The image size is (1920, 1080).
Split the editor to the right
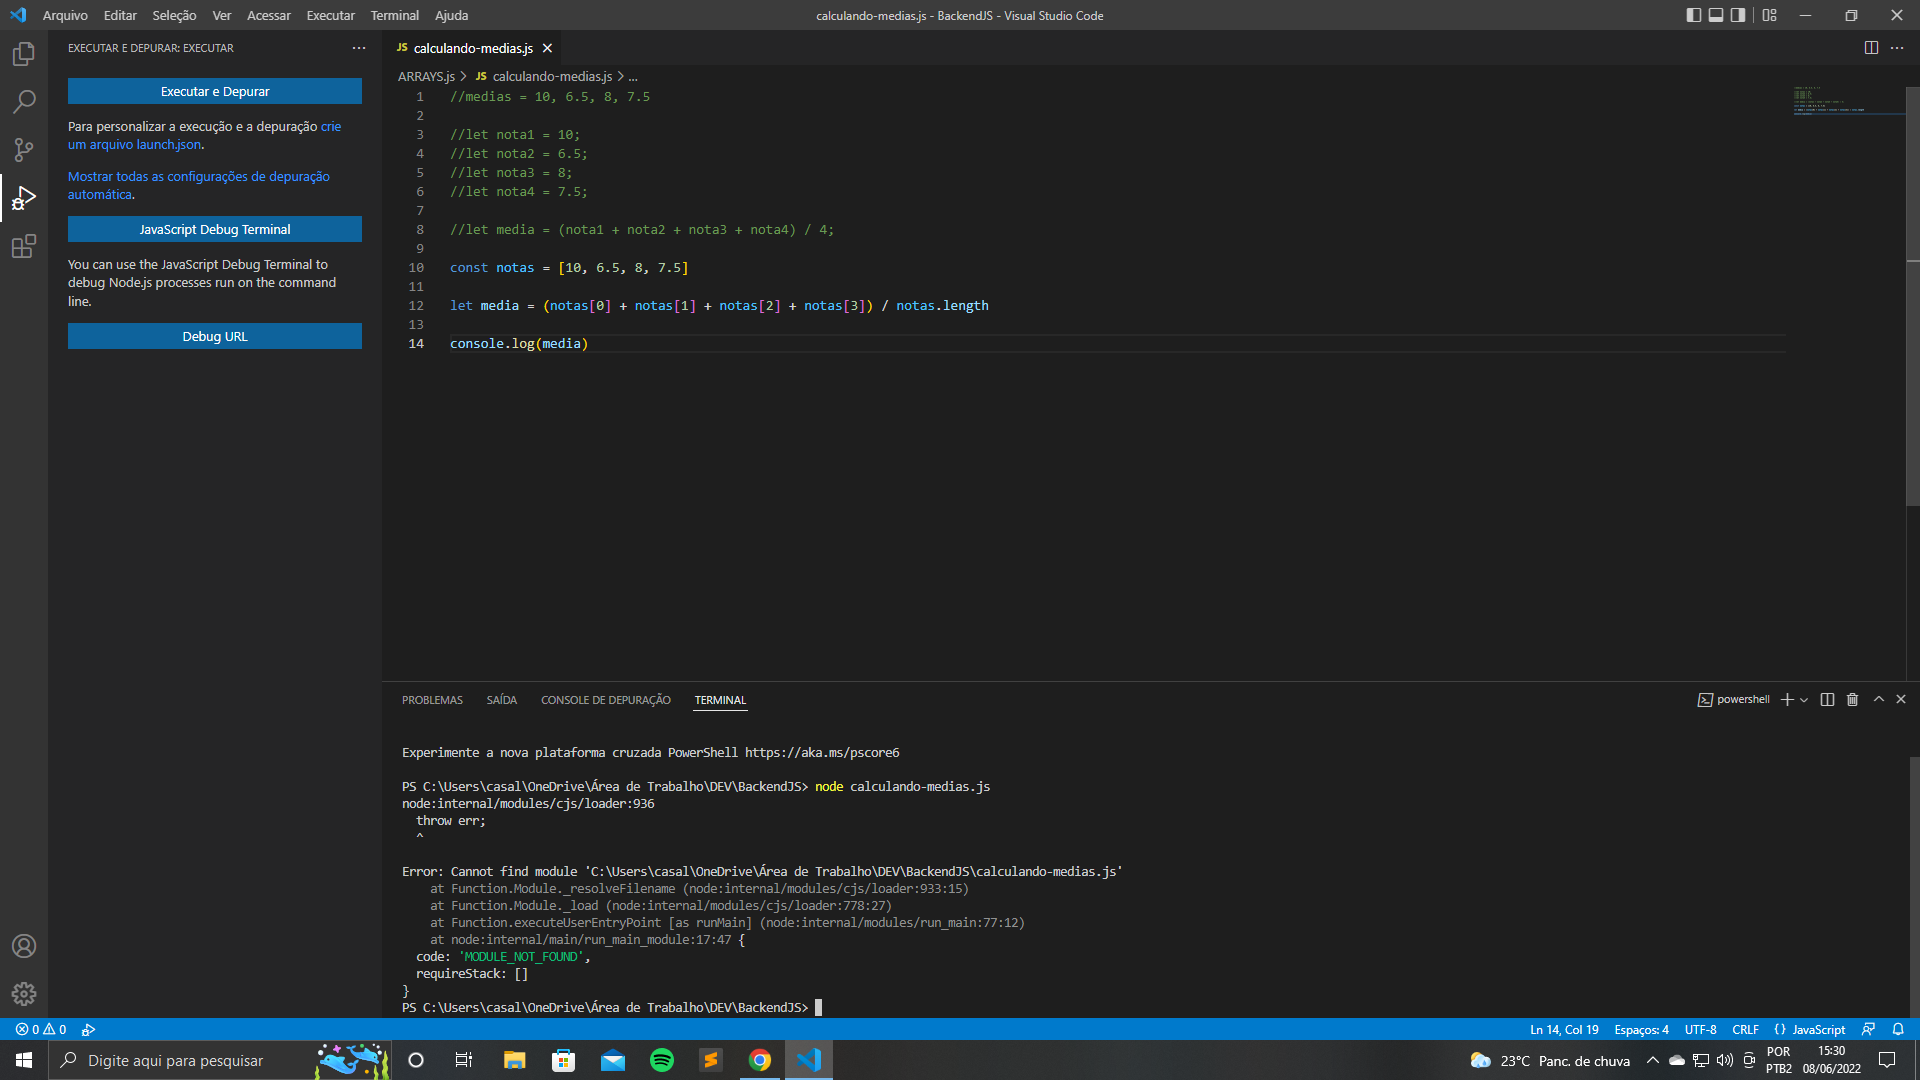point(1871,48)
